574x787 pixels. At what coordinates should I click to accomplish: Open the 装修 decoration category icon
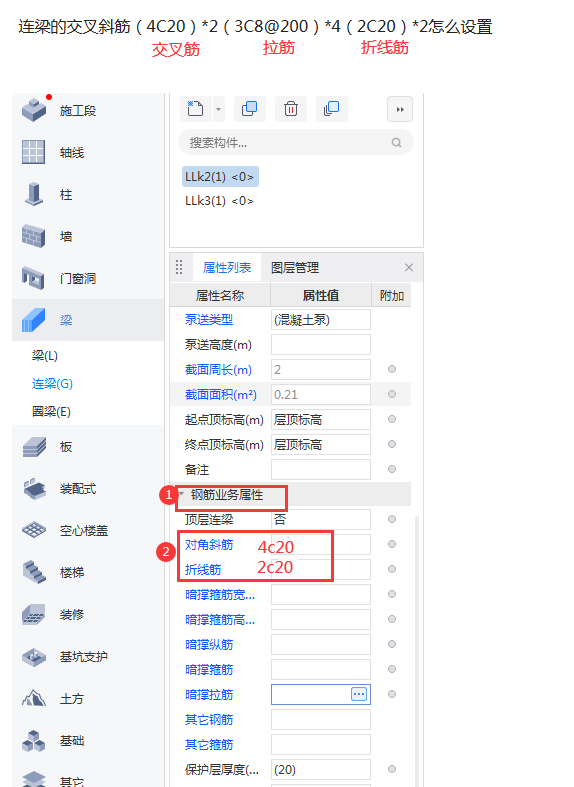[34, 614]
